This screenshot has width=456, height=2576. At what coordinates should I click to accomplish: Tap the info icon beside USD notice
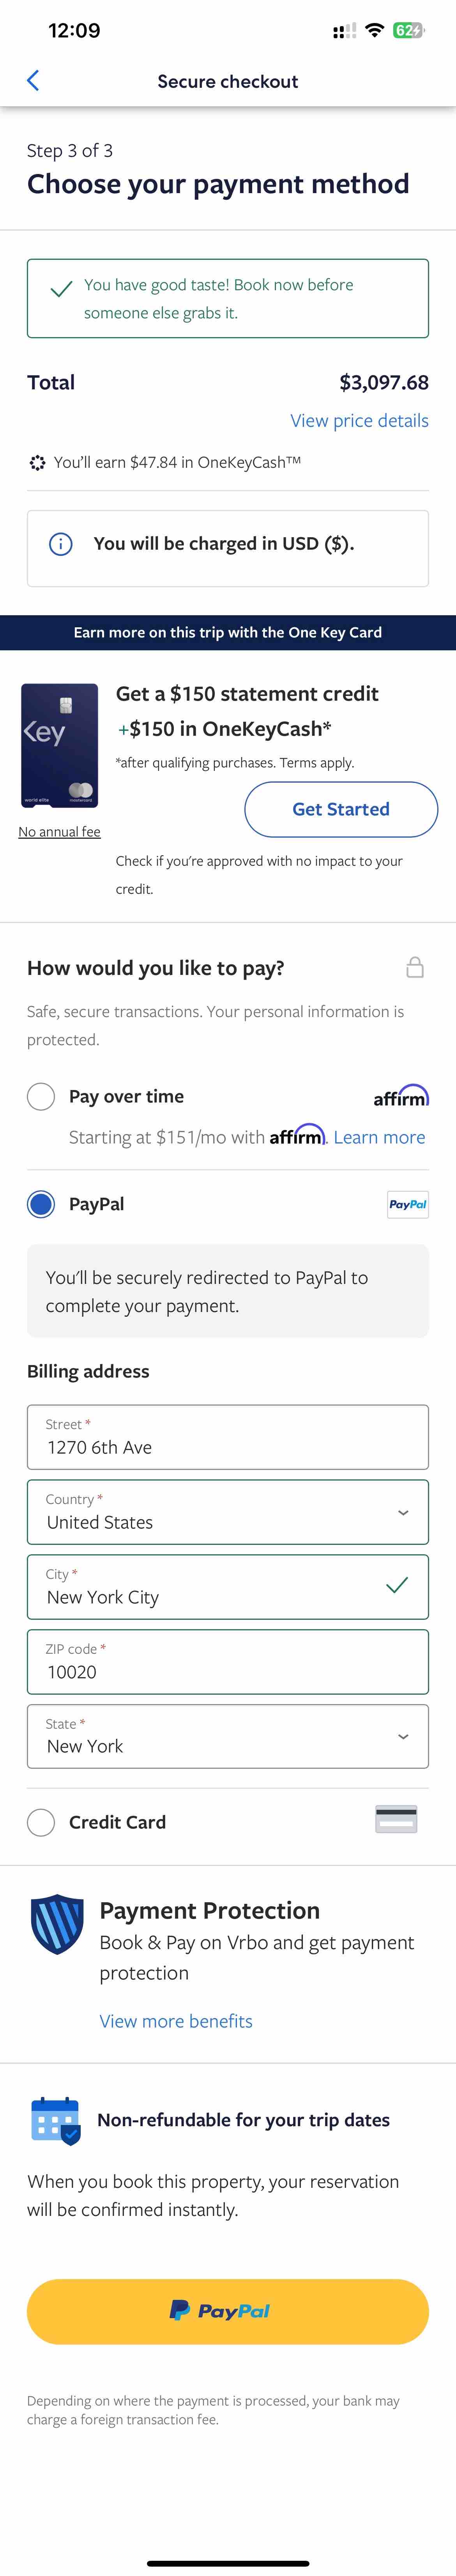pyautogui.click(x=61, y=544)
